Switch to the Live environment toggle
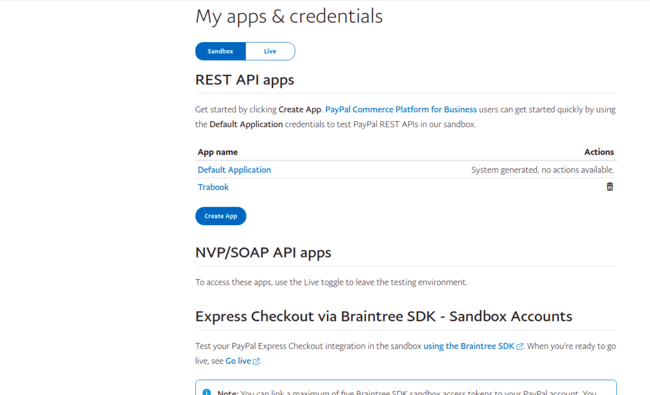 270,51
